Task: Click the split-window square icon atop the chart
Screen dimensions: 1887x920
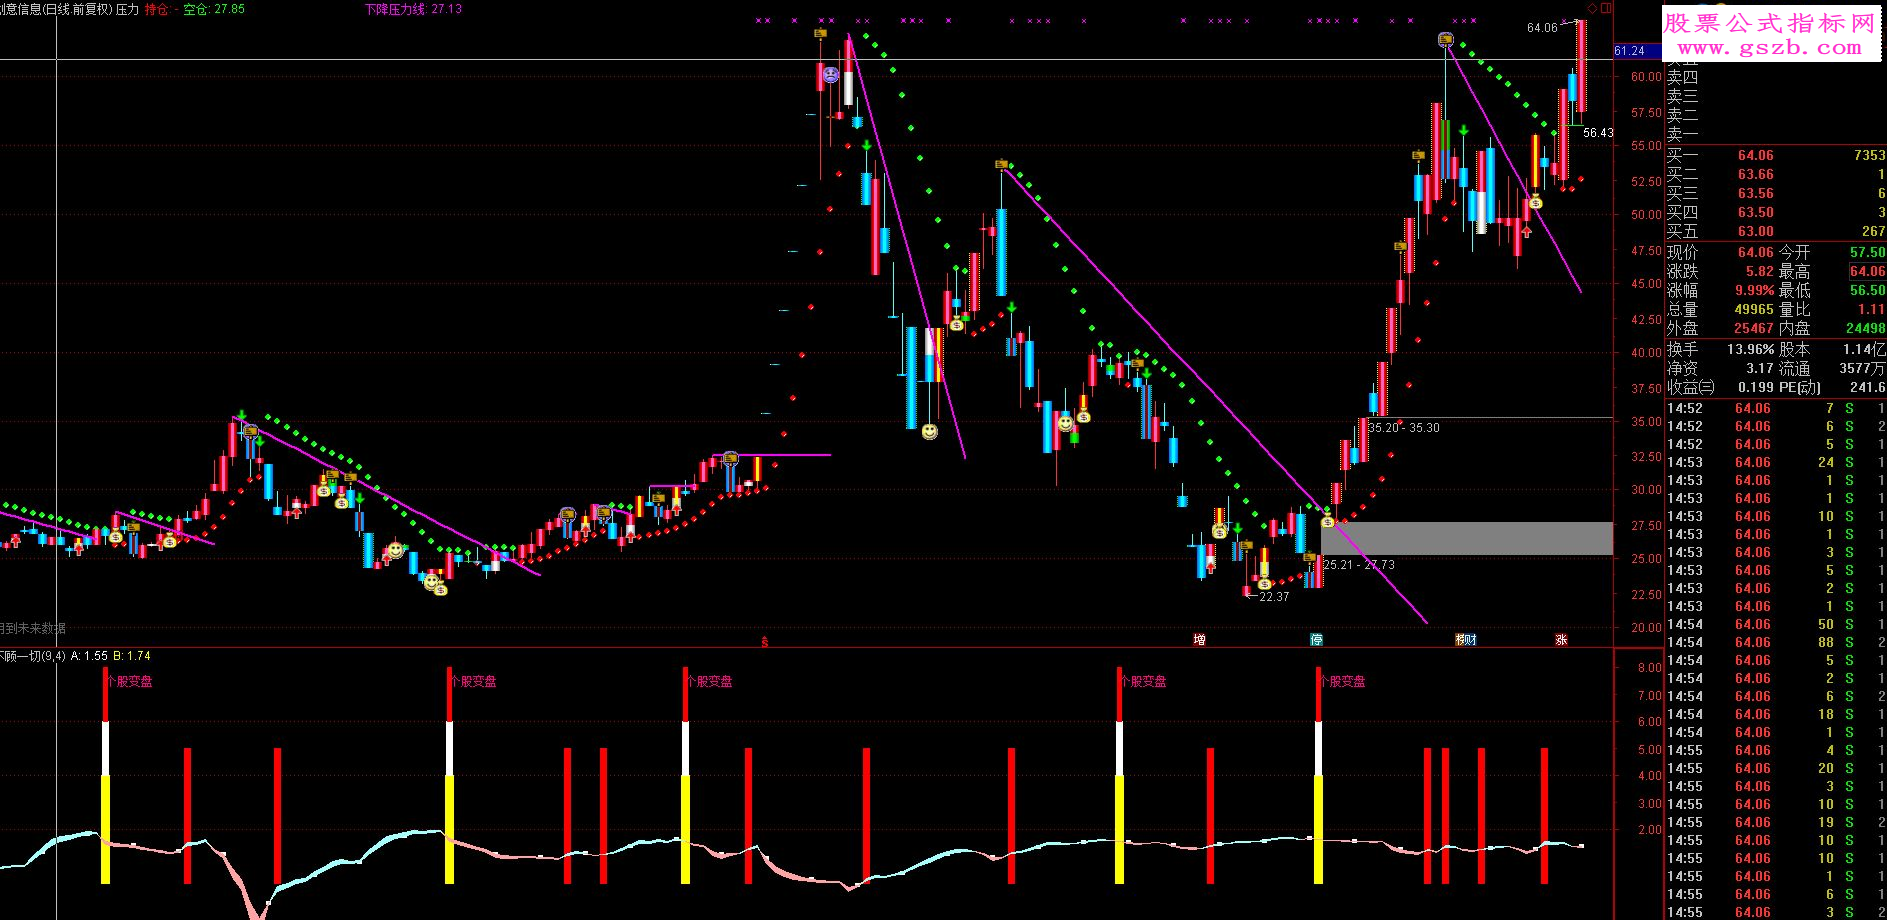Action: click(x=1606, y=8)
